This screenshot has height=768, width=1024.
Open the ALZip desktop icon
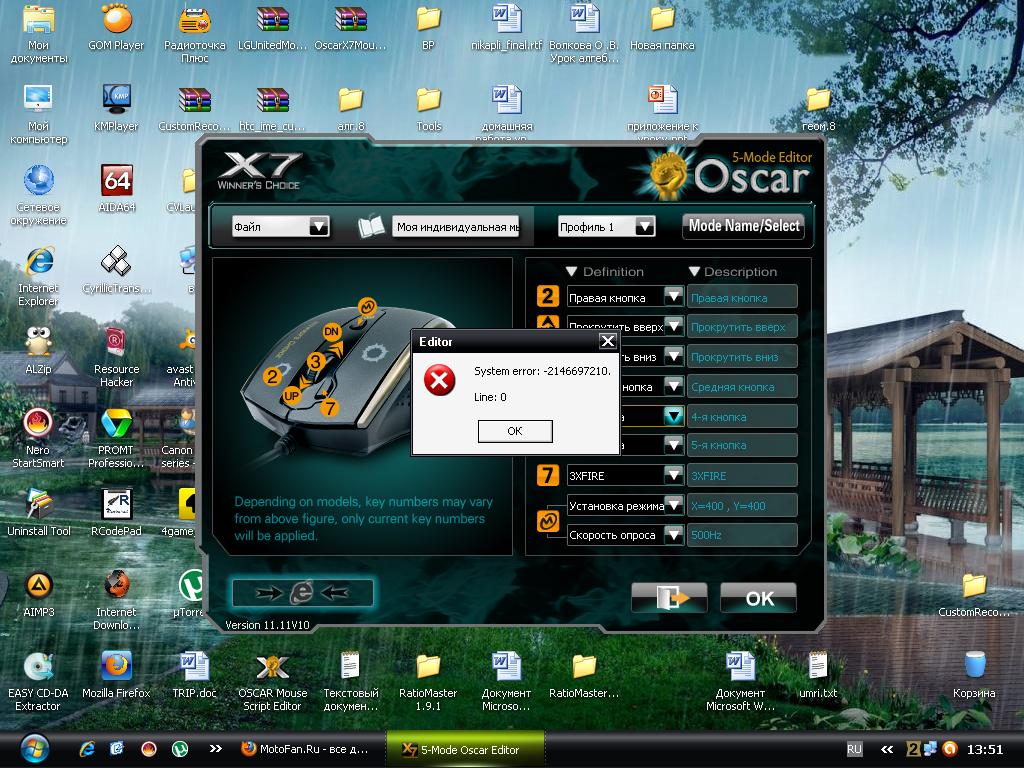click(x=38, y=351)
